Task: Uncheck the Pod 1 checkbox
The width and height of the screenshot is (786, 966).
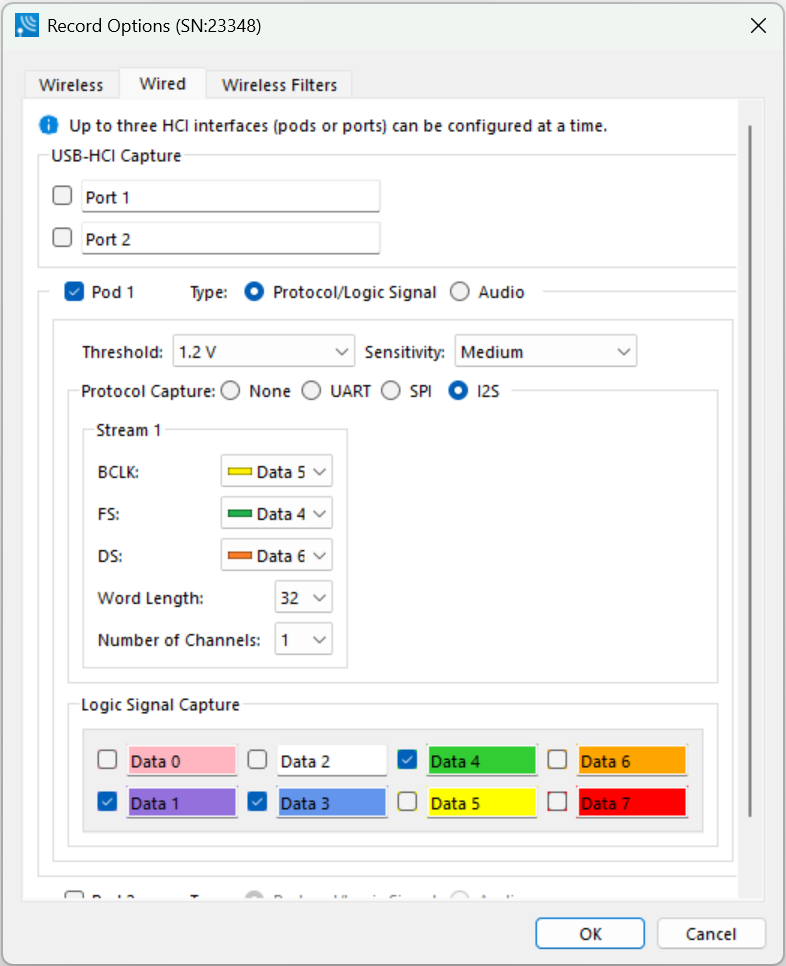Action: click(74, 291)
